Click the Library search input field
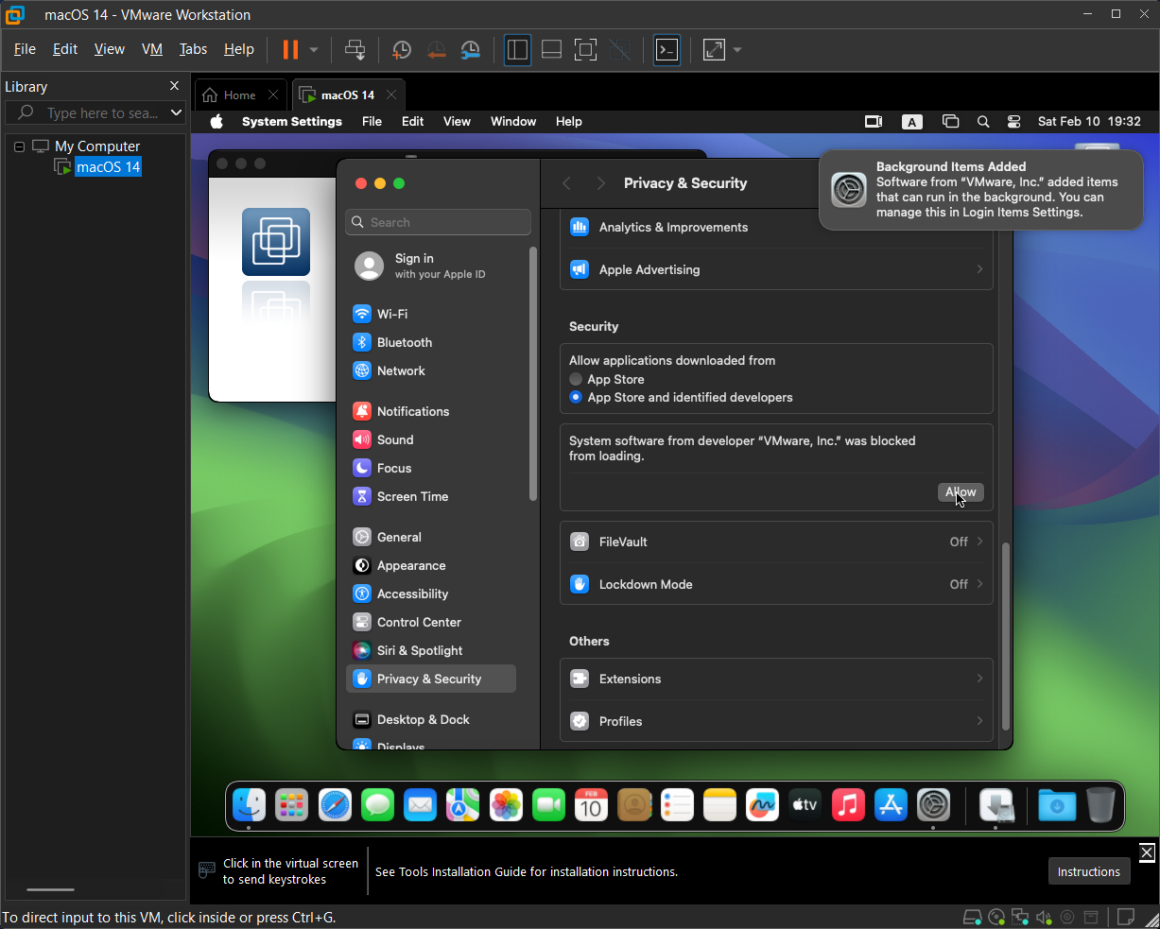The width and height of the screenshot is (1160, 929). [x=95, y=112]
